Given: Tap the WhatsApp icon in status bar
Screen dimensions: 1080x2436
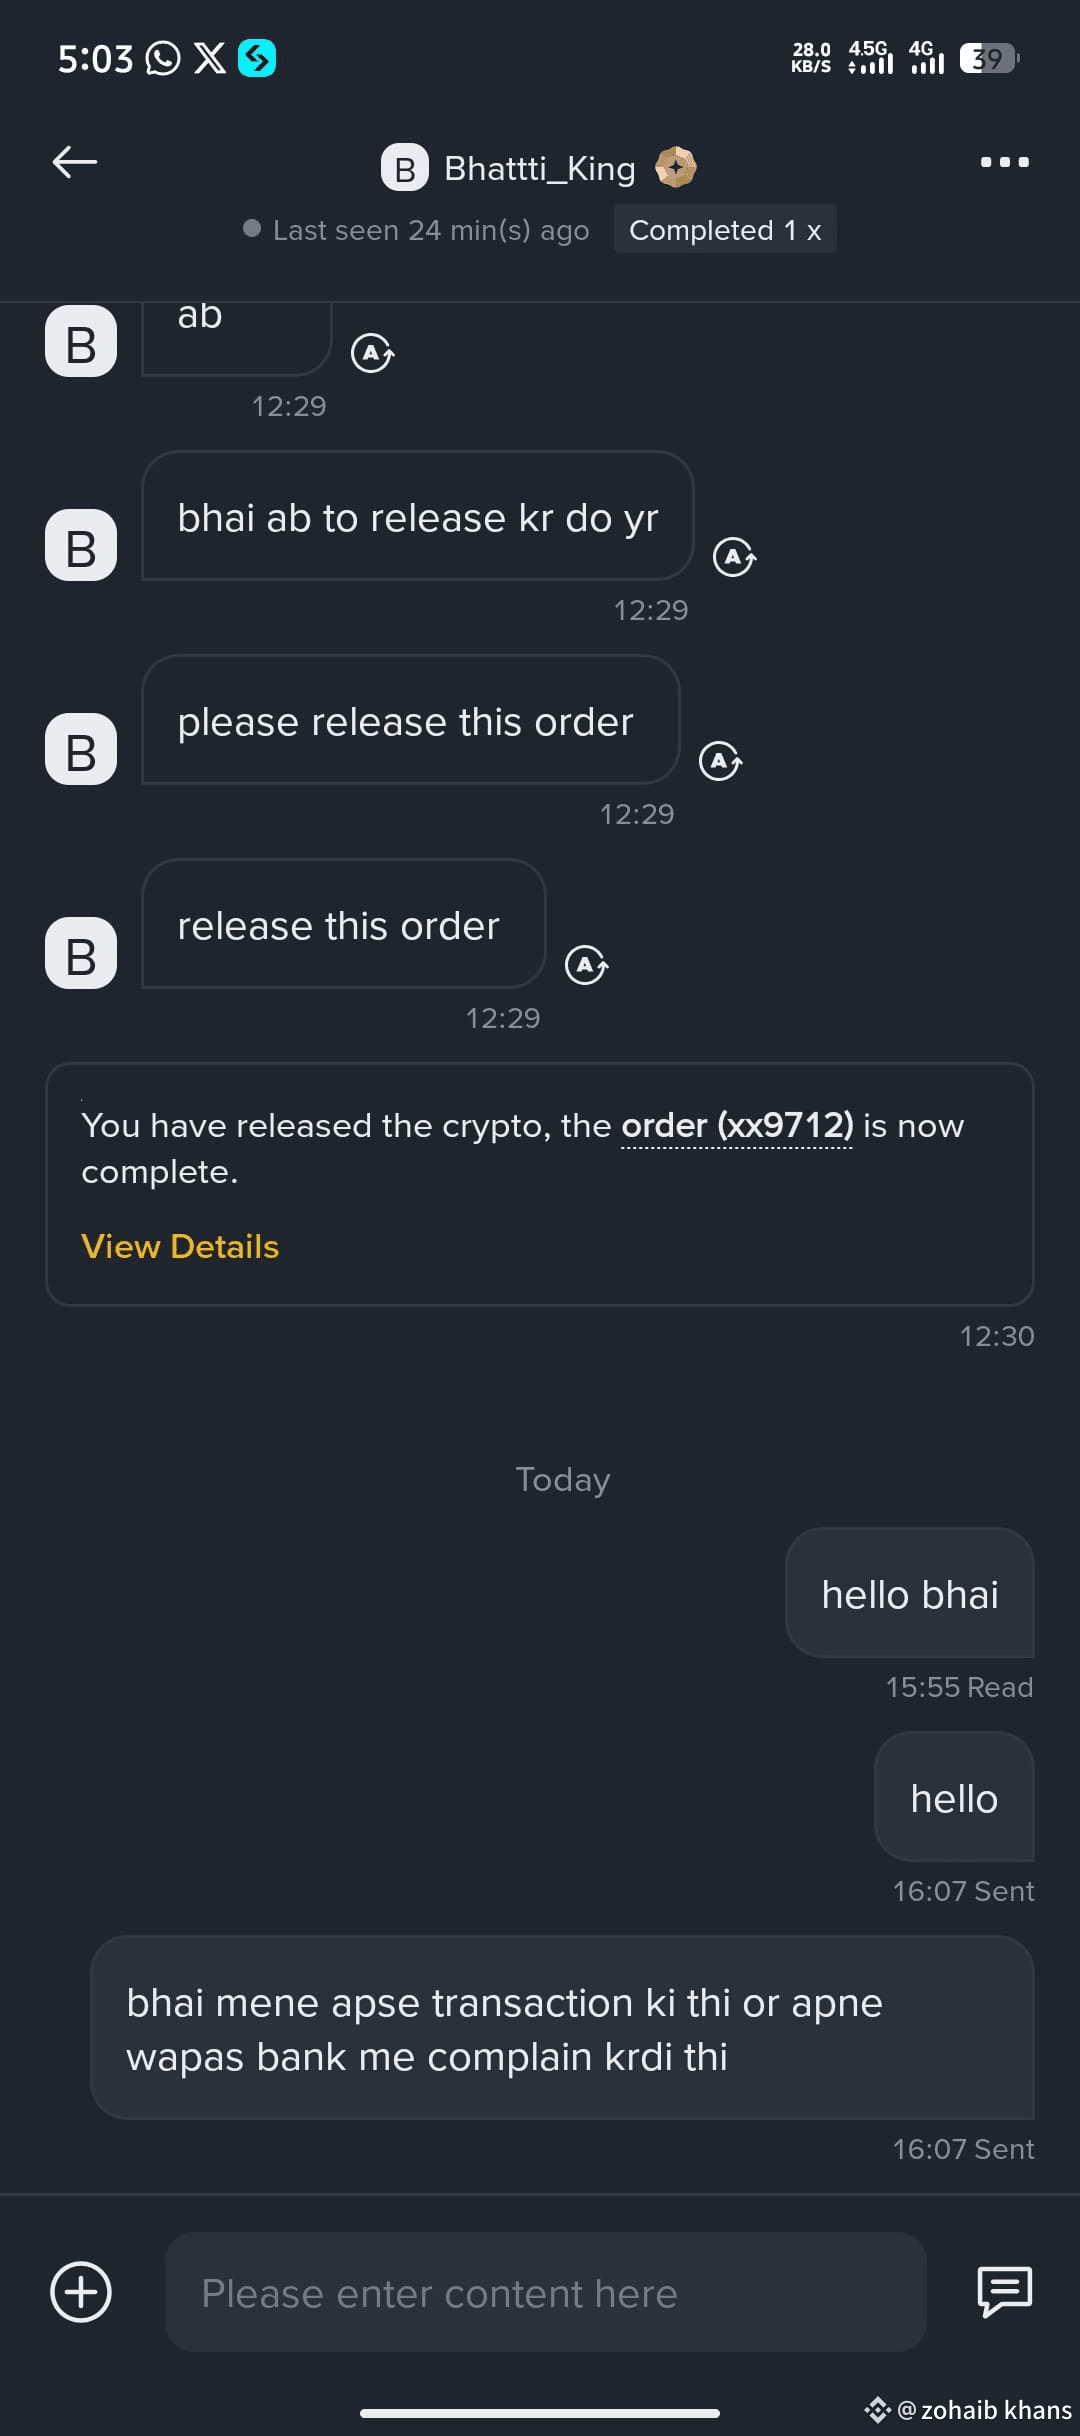Looking at the screenshot, I should pyautogui.click(x=163, y=59).
